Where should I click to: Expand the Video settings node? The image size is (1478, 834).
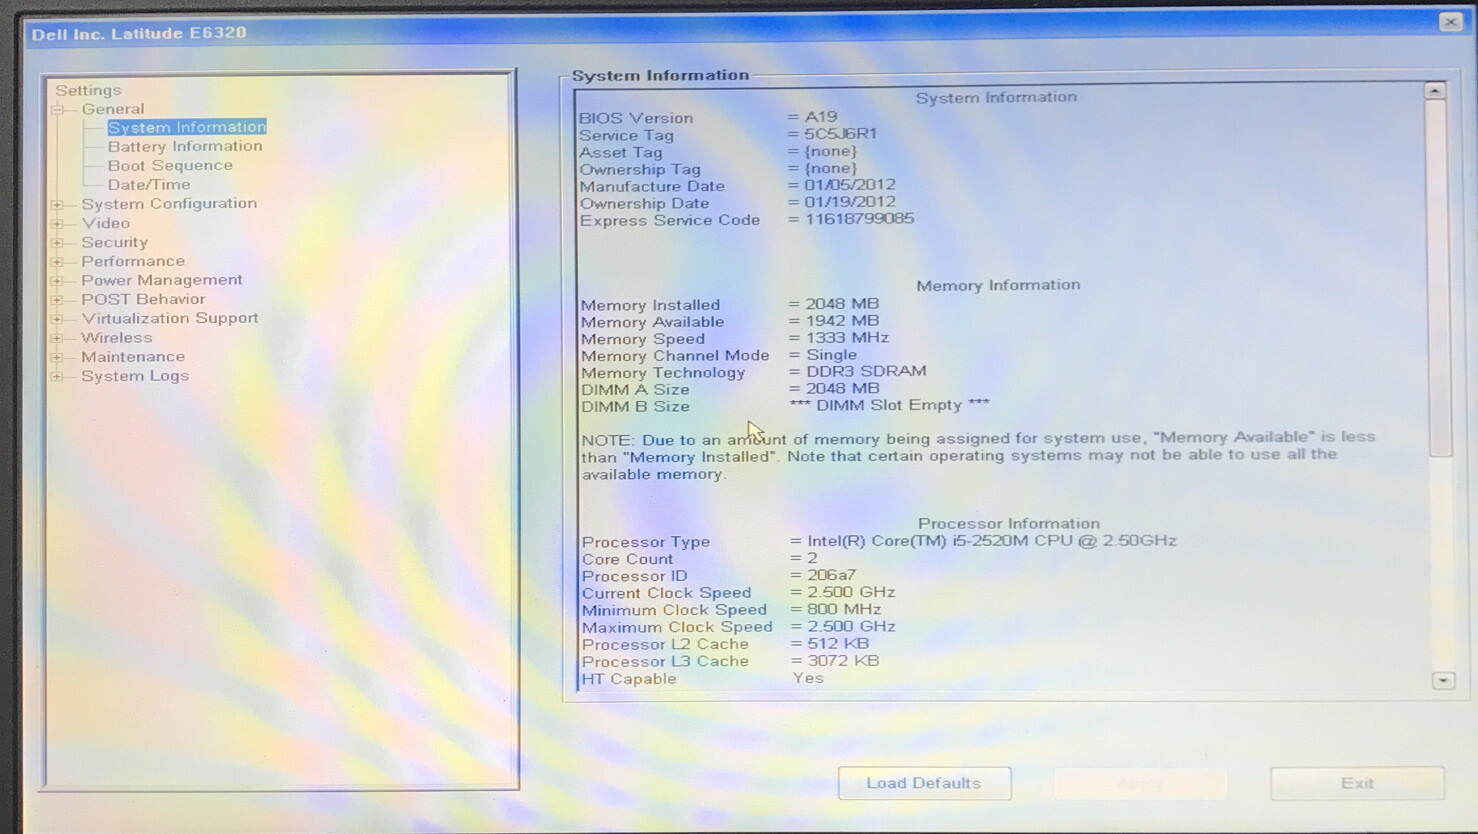(58, 224)
